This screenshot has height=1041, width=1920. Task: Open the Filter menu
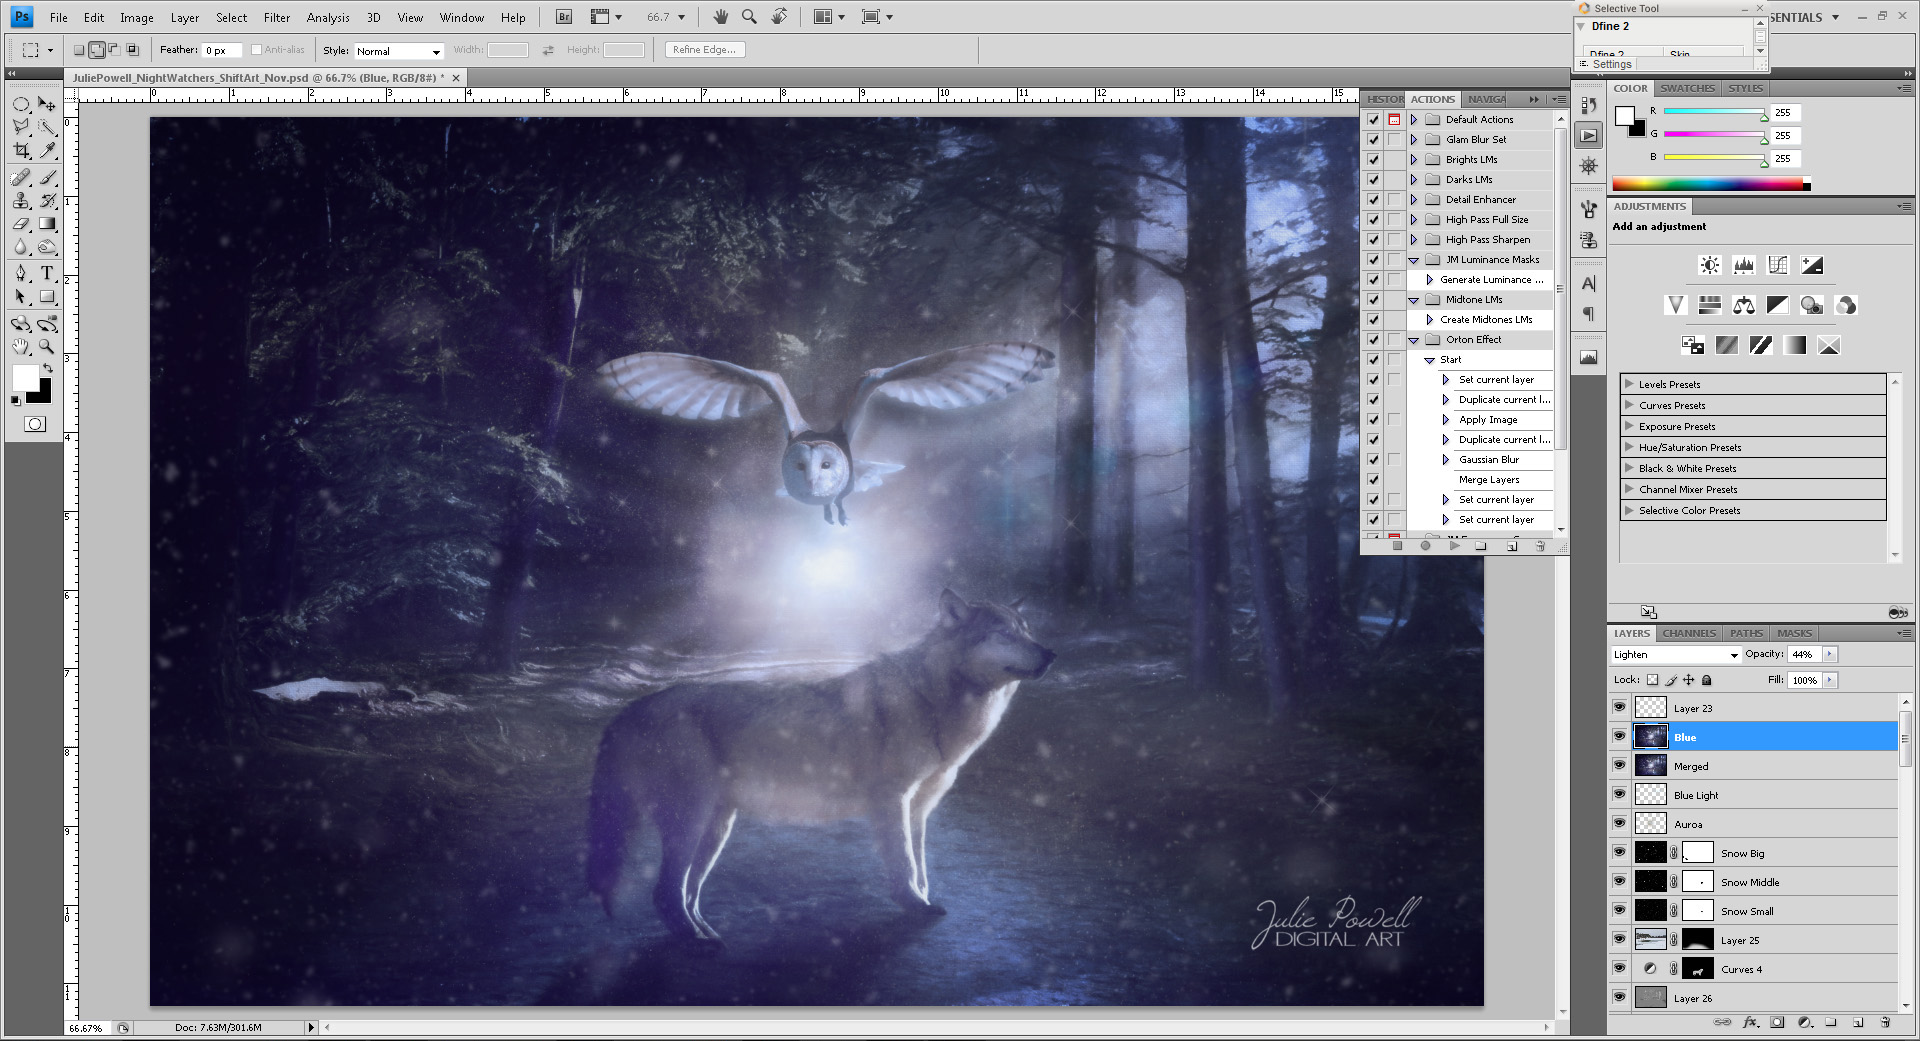pos(277,17)
